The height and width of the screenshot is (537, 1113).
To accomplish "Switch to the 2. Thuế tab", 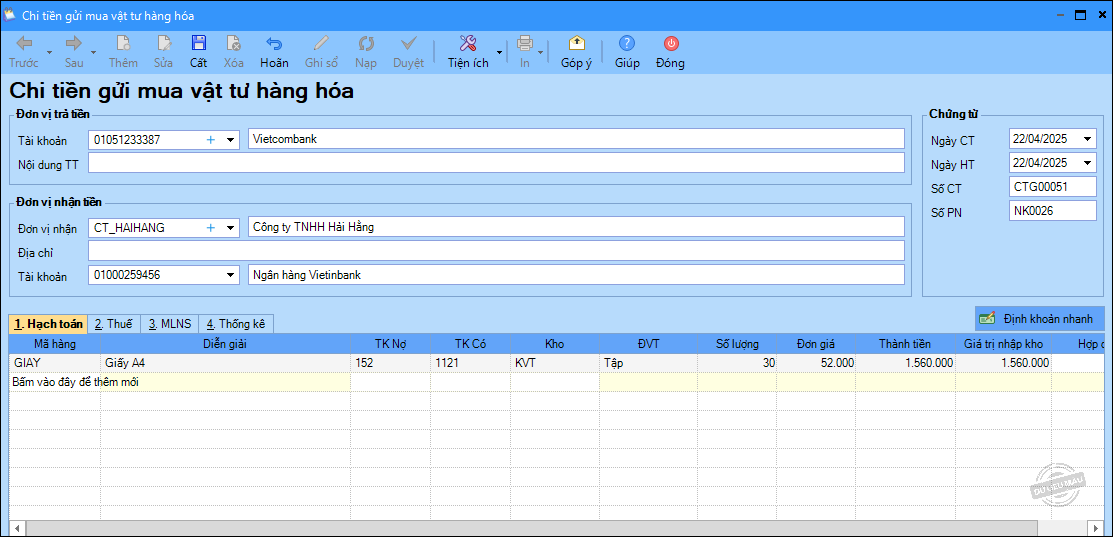I will tap(114, 324).
